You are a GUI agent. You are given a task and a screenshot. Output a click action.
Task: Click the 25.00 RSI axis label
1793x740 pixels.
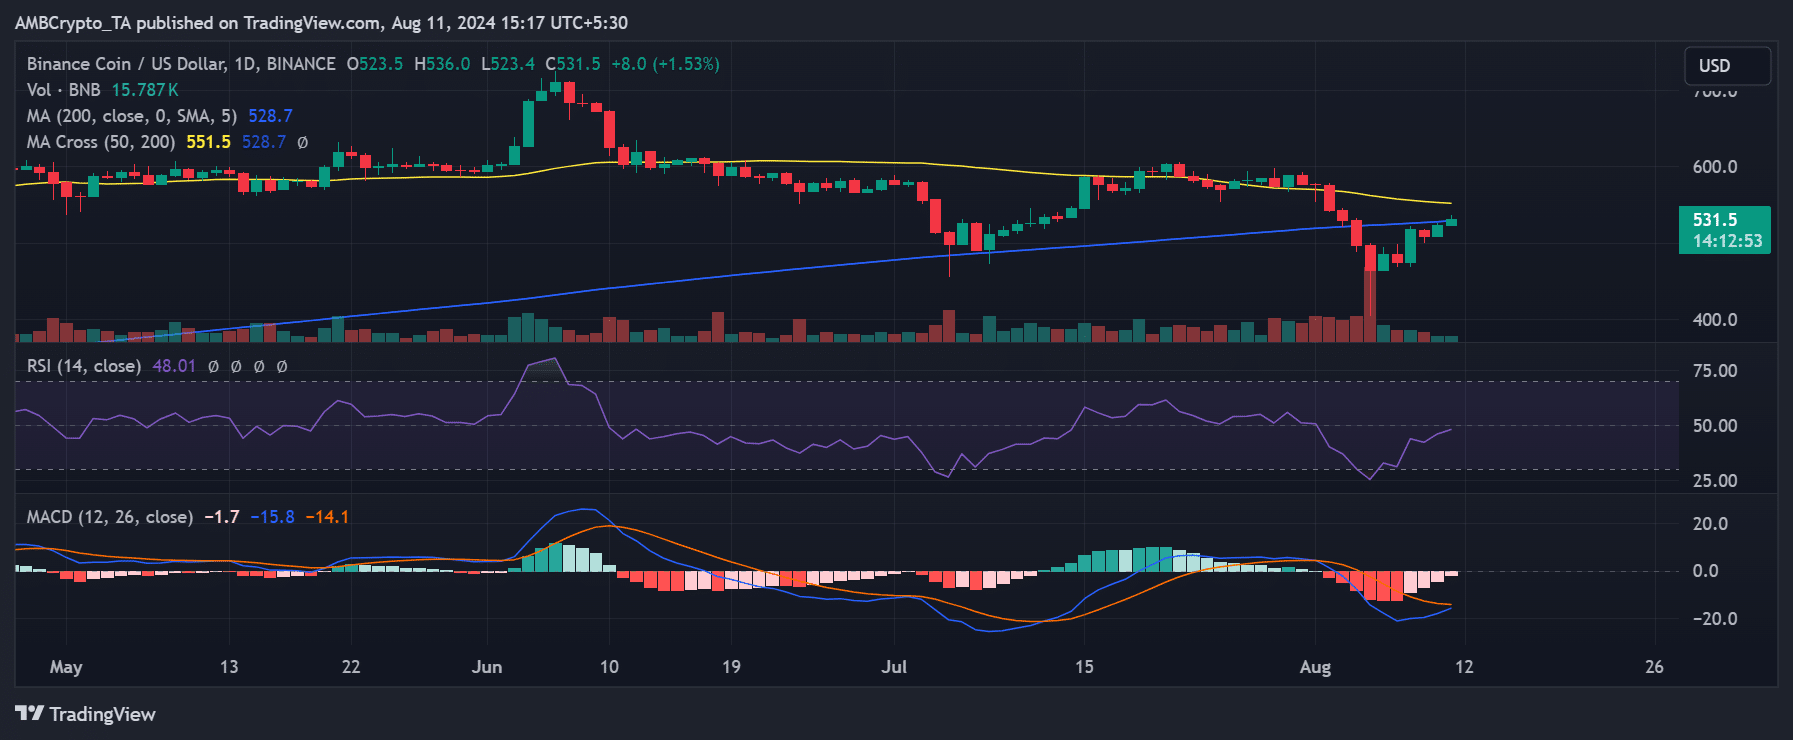point(1714,481)
